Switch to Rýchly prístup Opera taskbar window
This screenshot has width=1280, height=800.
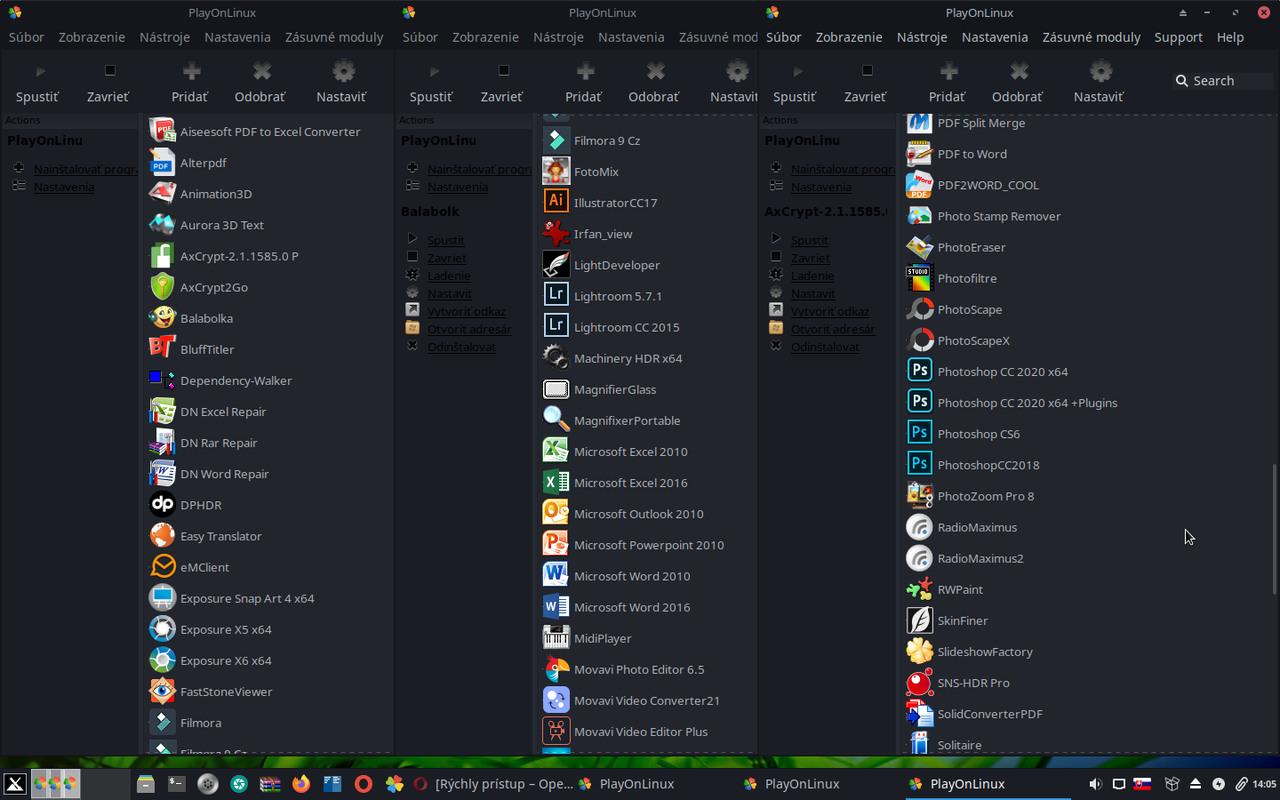(492, 784)
